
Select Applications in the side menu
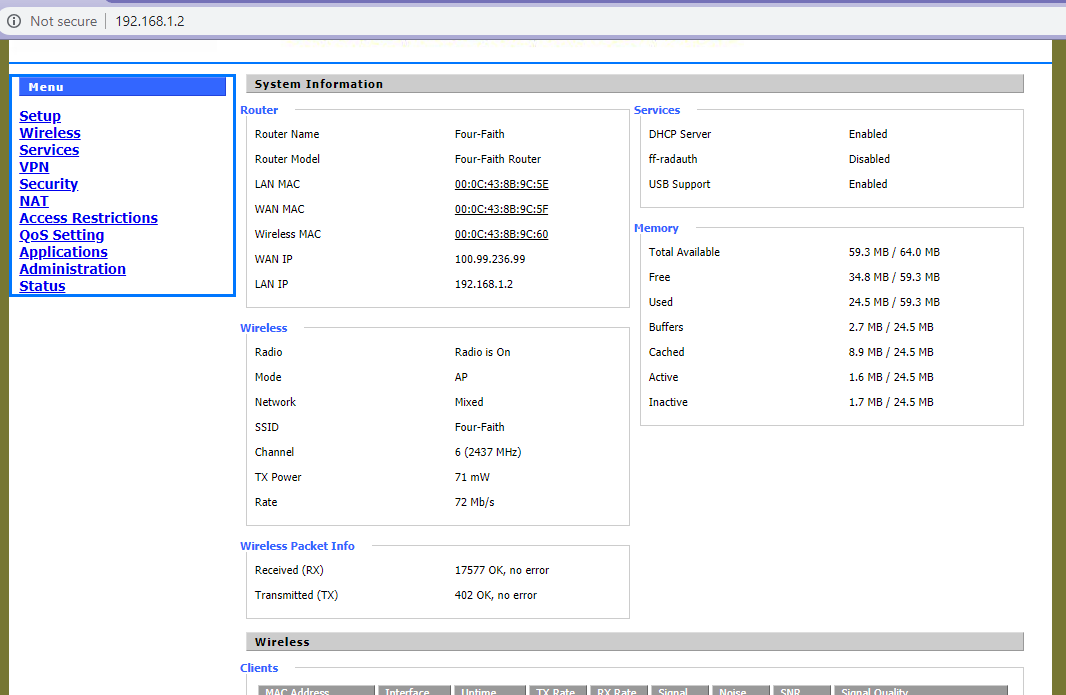(63, 252)
